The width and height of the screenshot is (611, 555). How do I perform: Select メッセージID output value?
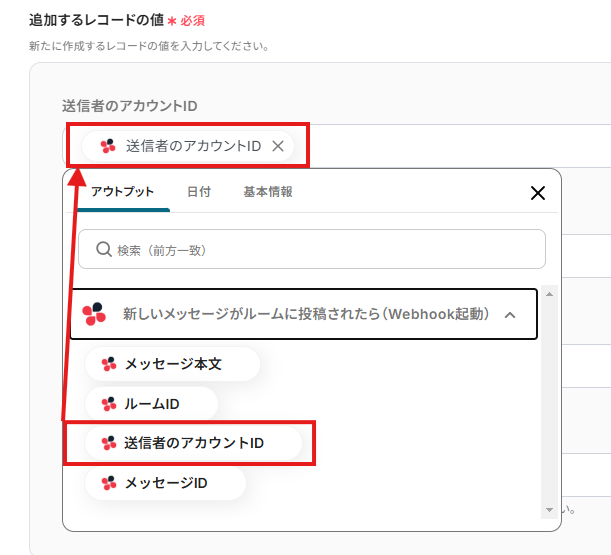coord(166,483)
